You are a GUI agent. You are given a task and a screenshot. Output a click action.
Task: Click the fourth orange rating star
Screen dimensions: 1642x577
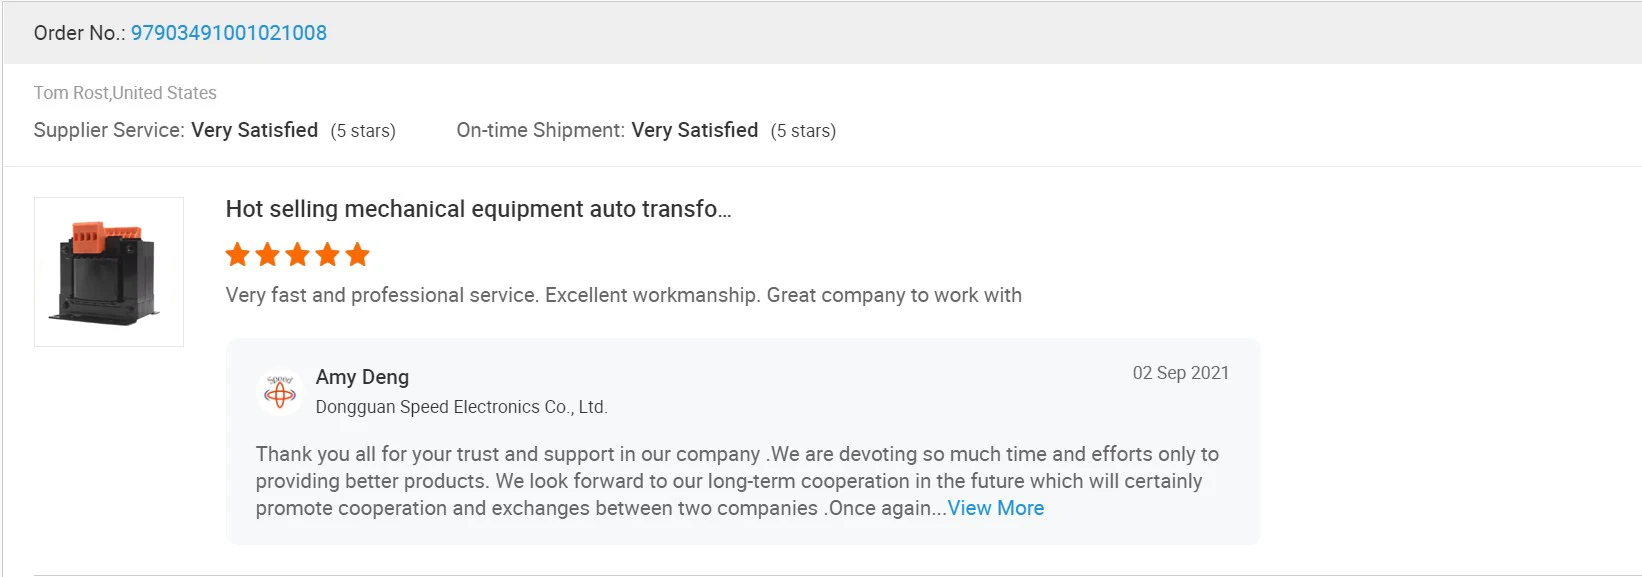pos(328,255)
